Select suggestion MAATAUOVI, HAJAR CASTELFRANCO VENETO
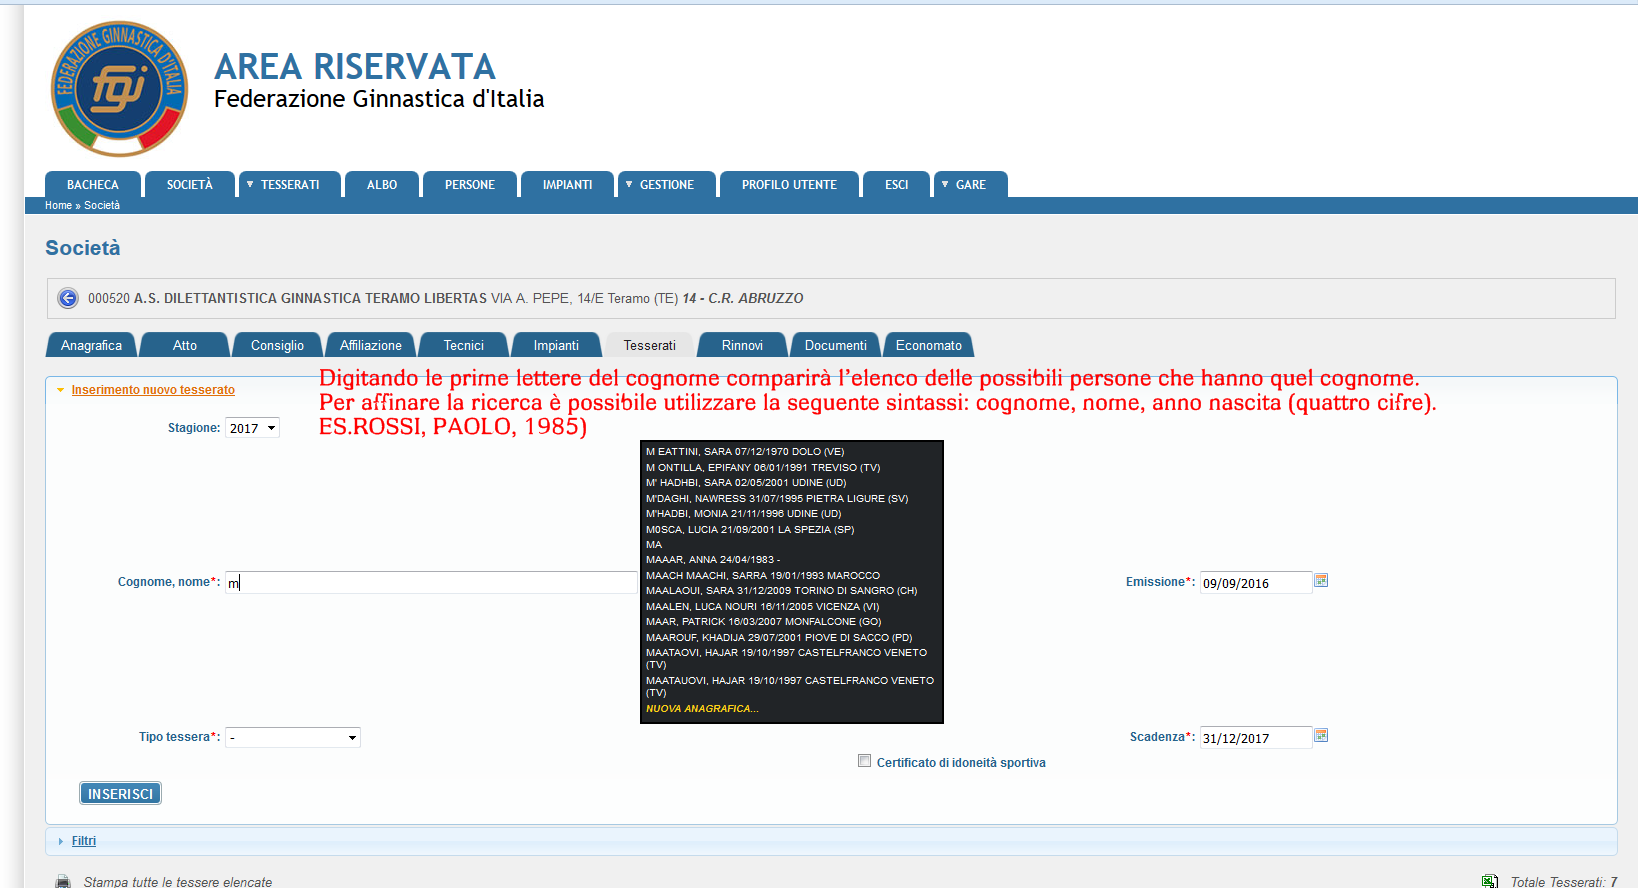This screenshot has height=888, width=1638. click(791, 686)
